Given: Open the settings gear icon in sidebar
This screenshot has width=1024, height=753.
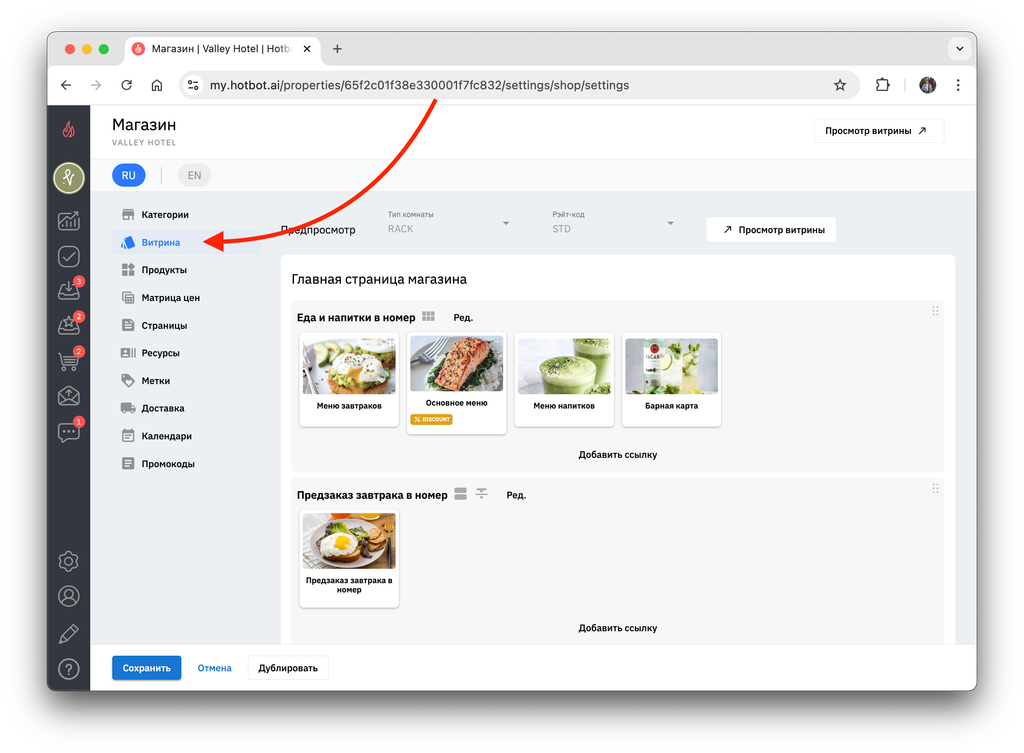Looking at the screenshot, I should (x=69, y=561).
